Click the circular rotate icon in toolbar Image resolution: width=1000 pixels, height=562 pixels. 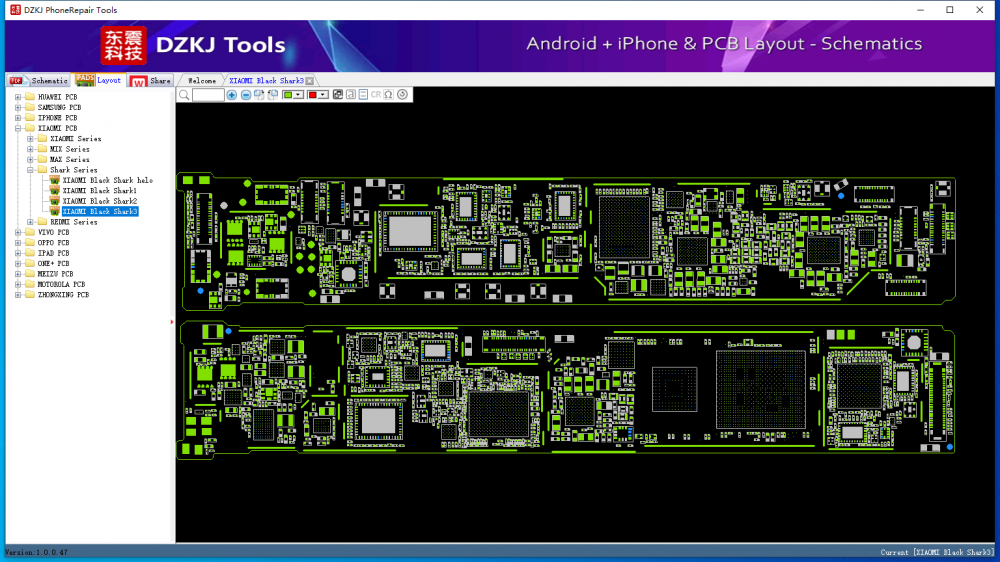click(x=402, y=95)
